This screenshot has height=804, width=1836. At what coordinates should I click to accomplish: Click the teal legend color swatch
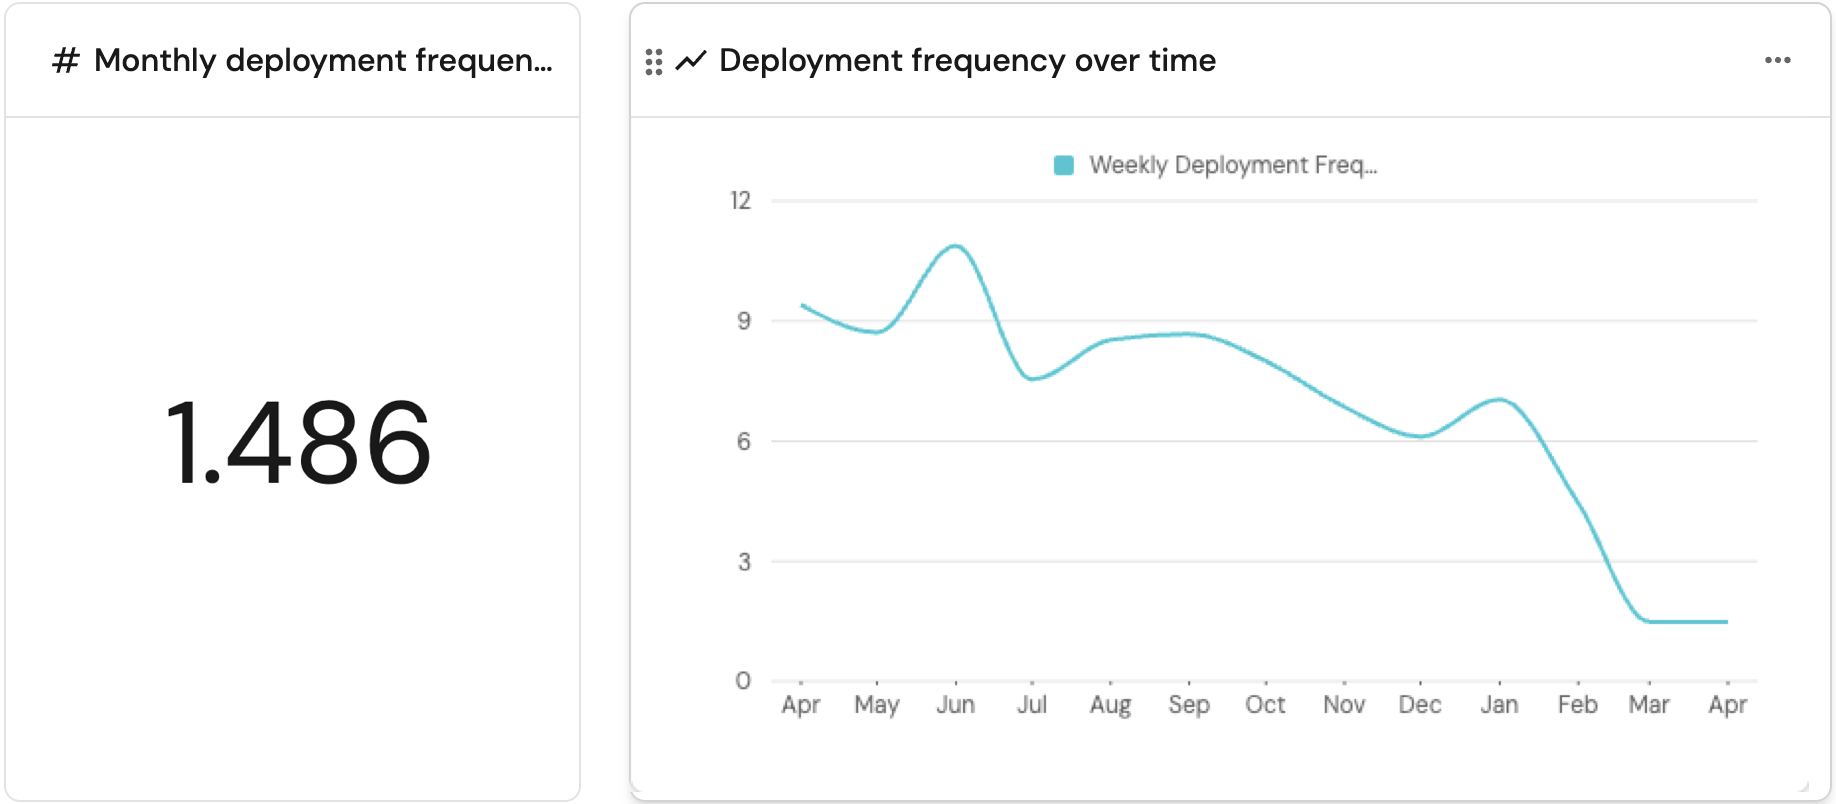coord(1064,165)
